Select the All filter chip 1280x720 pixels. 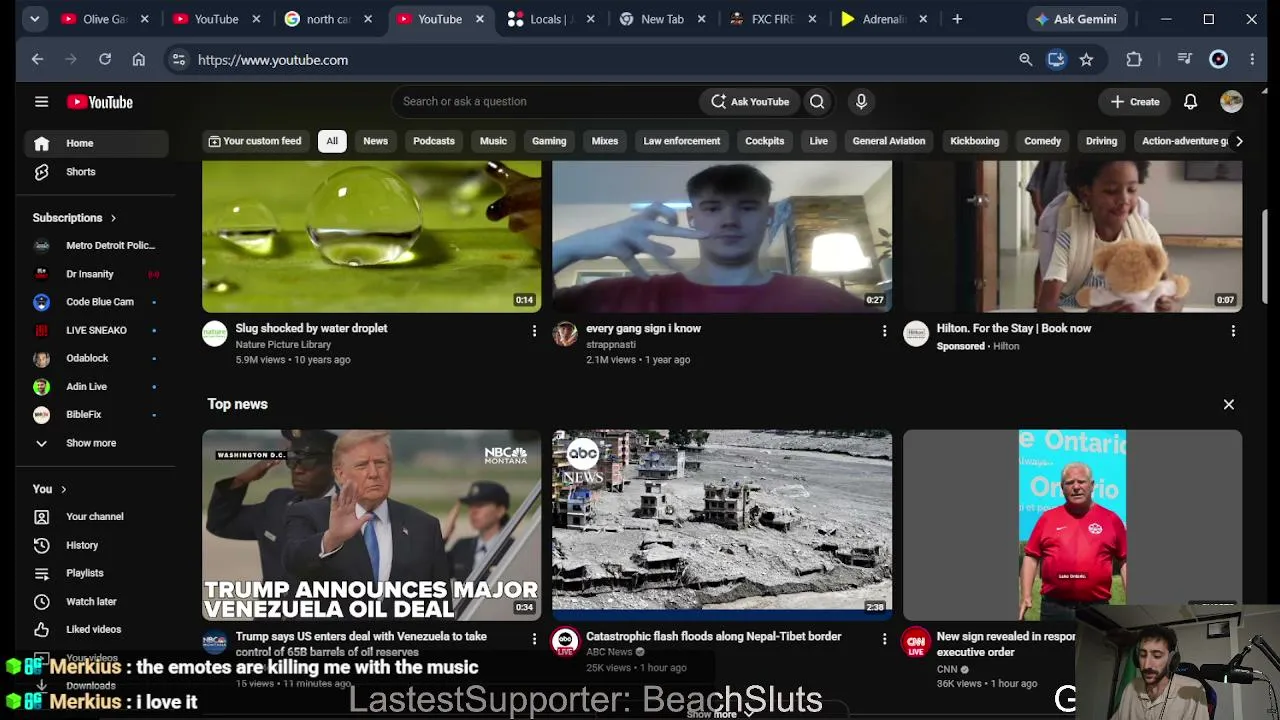pos(332,141)
